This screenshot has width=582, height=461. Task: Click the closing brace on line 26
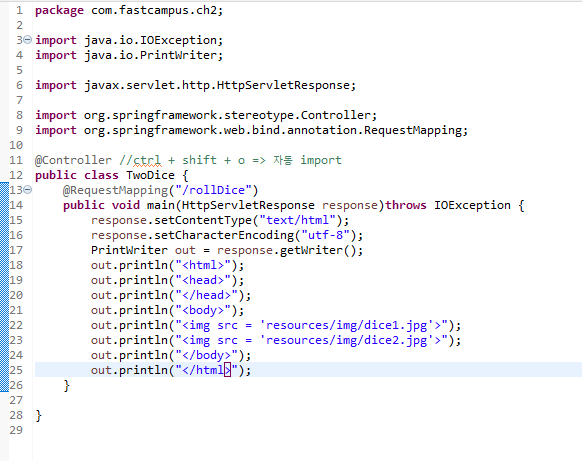click(x=66, y=386)
